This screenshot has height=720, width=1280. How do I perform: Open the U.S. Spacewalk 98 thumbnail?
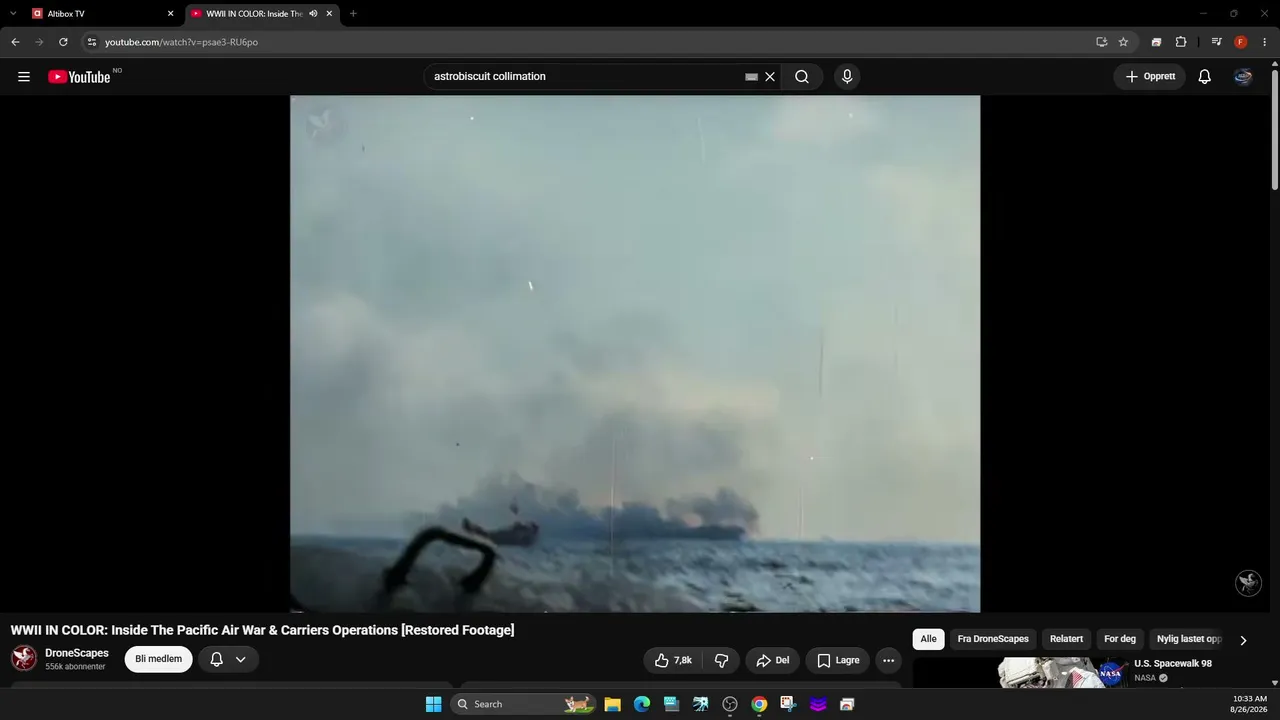1063,673
